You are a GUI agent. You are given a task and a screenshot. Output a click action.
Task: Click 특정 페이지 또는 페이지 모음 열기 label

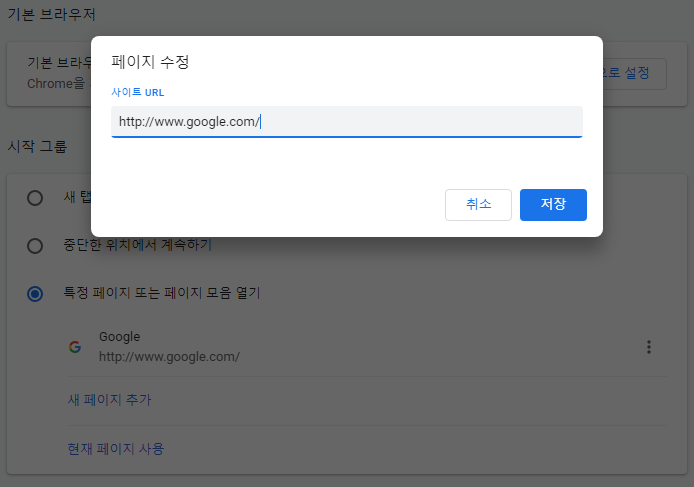162,293
